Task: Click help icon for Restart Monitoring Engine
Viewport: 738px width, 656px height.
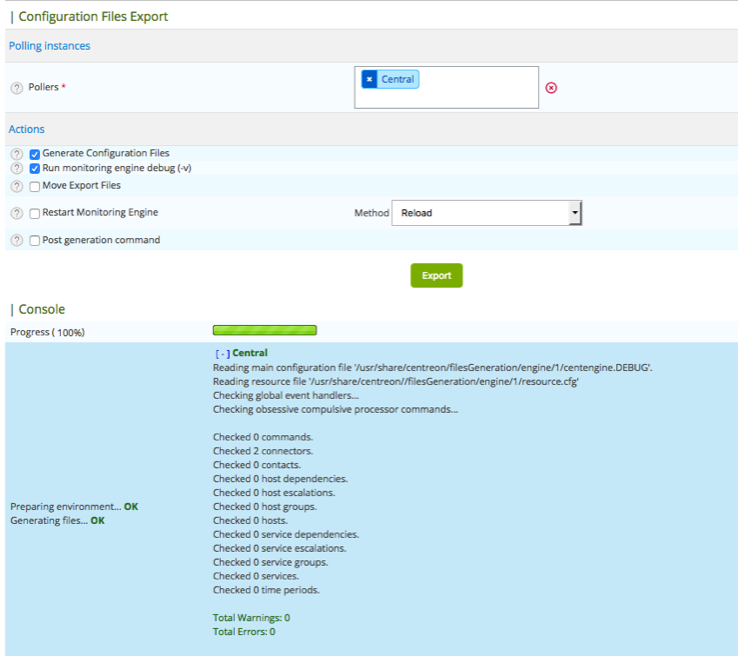Action: pyautogui.click(x=16, y=213)
